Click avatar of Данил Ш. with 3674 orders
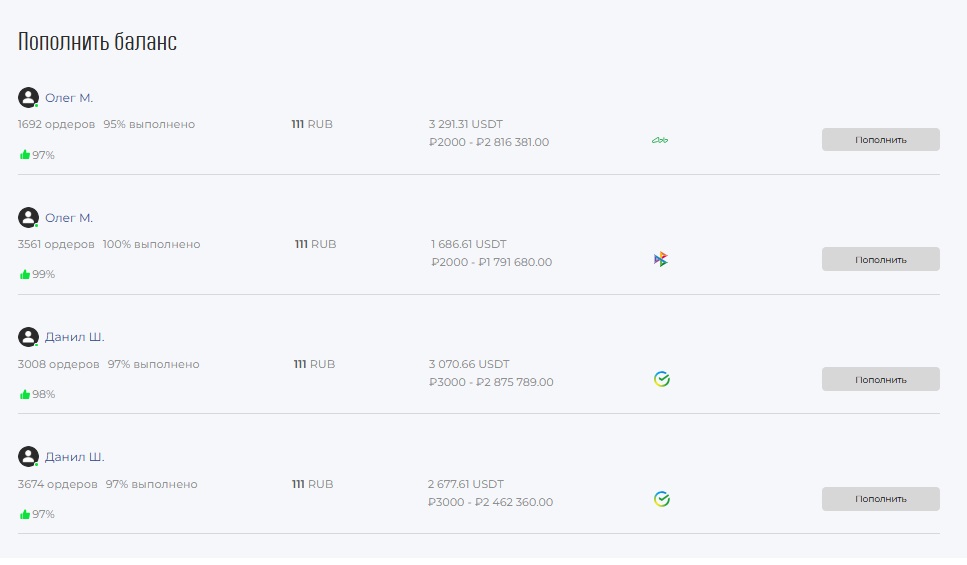Screen dimensions: 967x565 (x=28, y=457)
